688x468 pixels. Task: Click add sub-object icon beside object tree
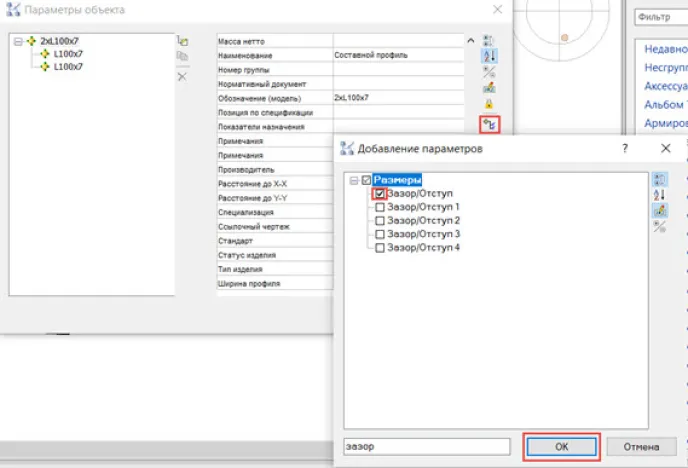182,41
